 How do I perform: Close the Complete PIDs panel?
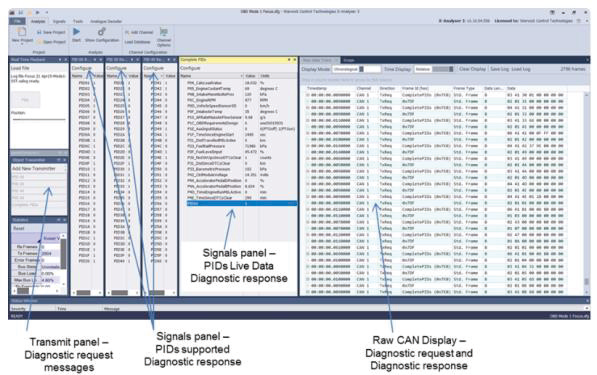(294, 60)
